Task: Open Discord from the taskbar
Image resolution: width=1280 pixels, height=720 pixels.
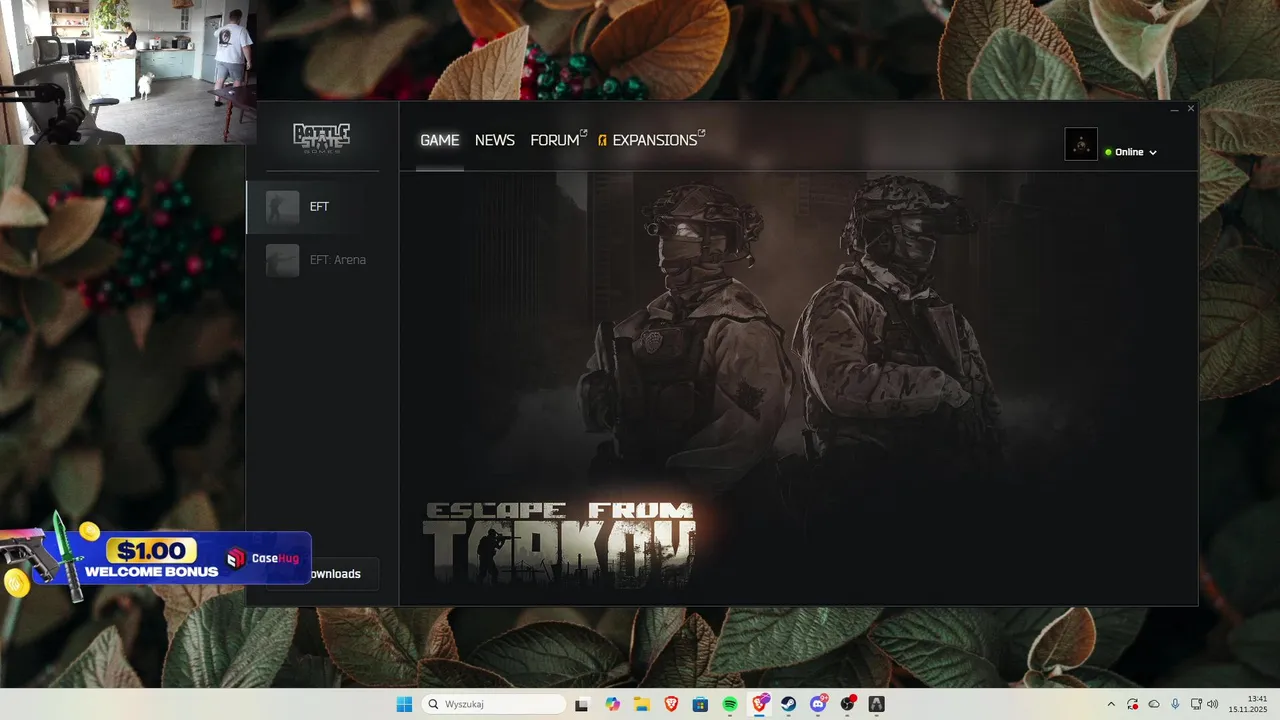Action: click(819, 704)
